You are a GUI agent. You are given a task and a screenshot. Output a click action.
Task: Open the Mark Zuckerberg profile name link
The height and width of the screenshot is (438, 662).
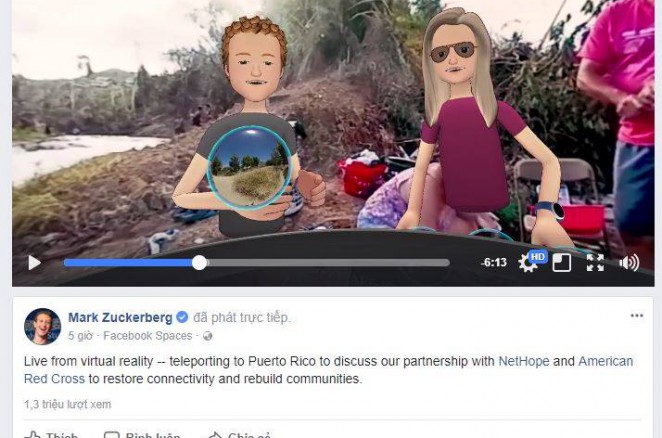pyautogui.click(x=120, y=317)
